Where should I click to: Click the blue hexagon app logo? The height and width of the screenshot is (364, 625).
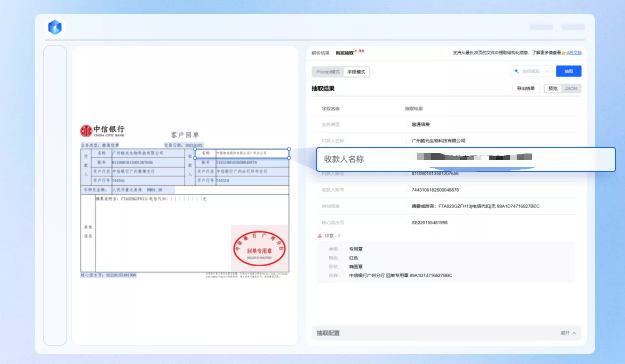click(55, 27)
